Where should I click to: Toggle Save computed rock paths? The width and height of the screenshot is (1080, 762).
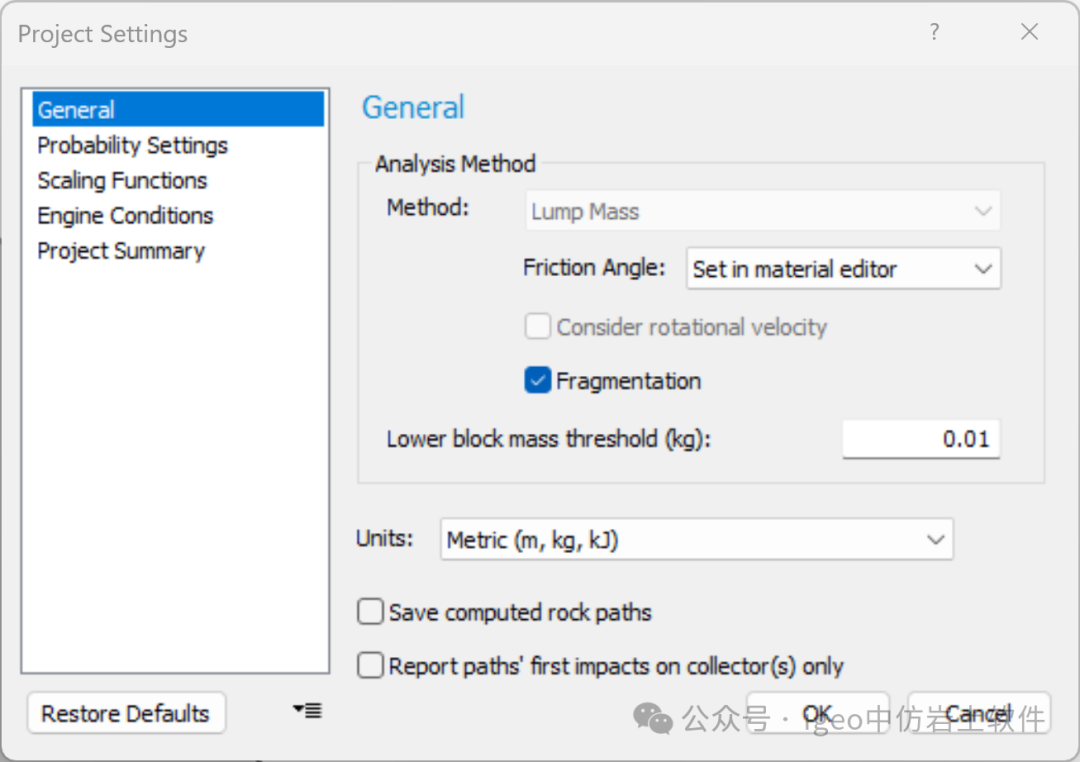click(371, 612)
